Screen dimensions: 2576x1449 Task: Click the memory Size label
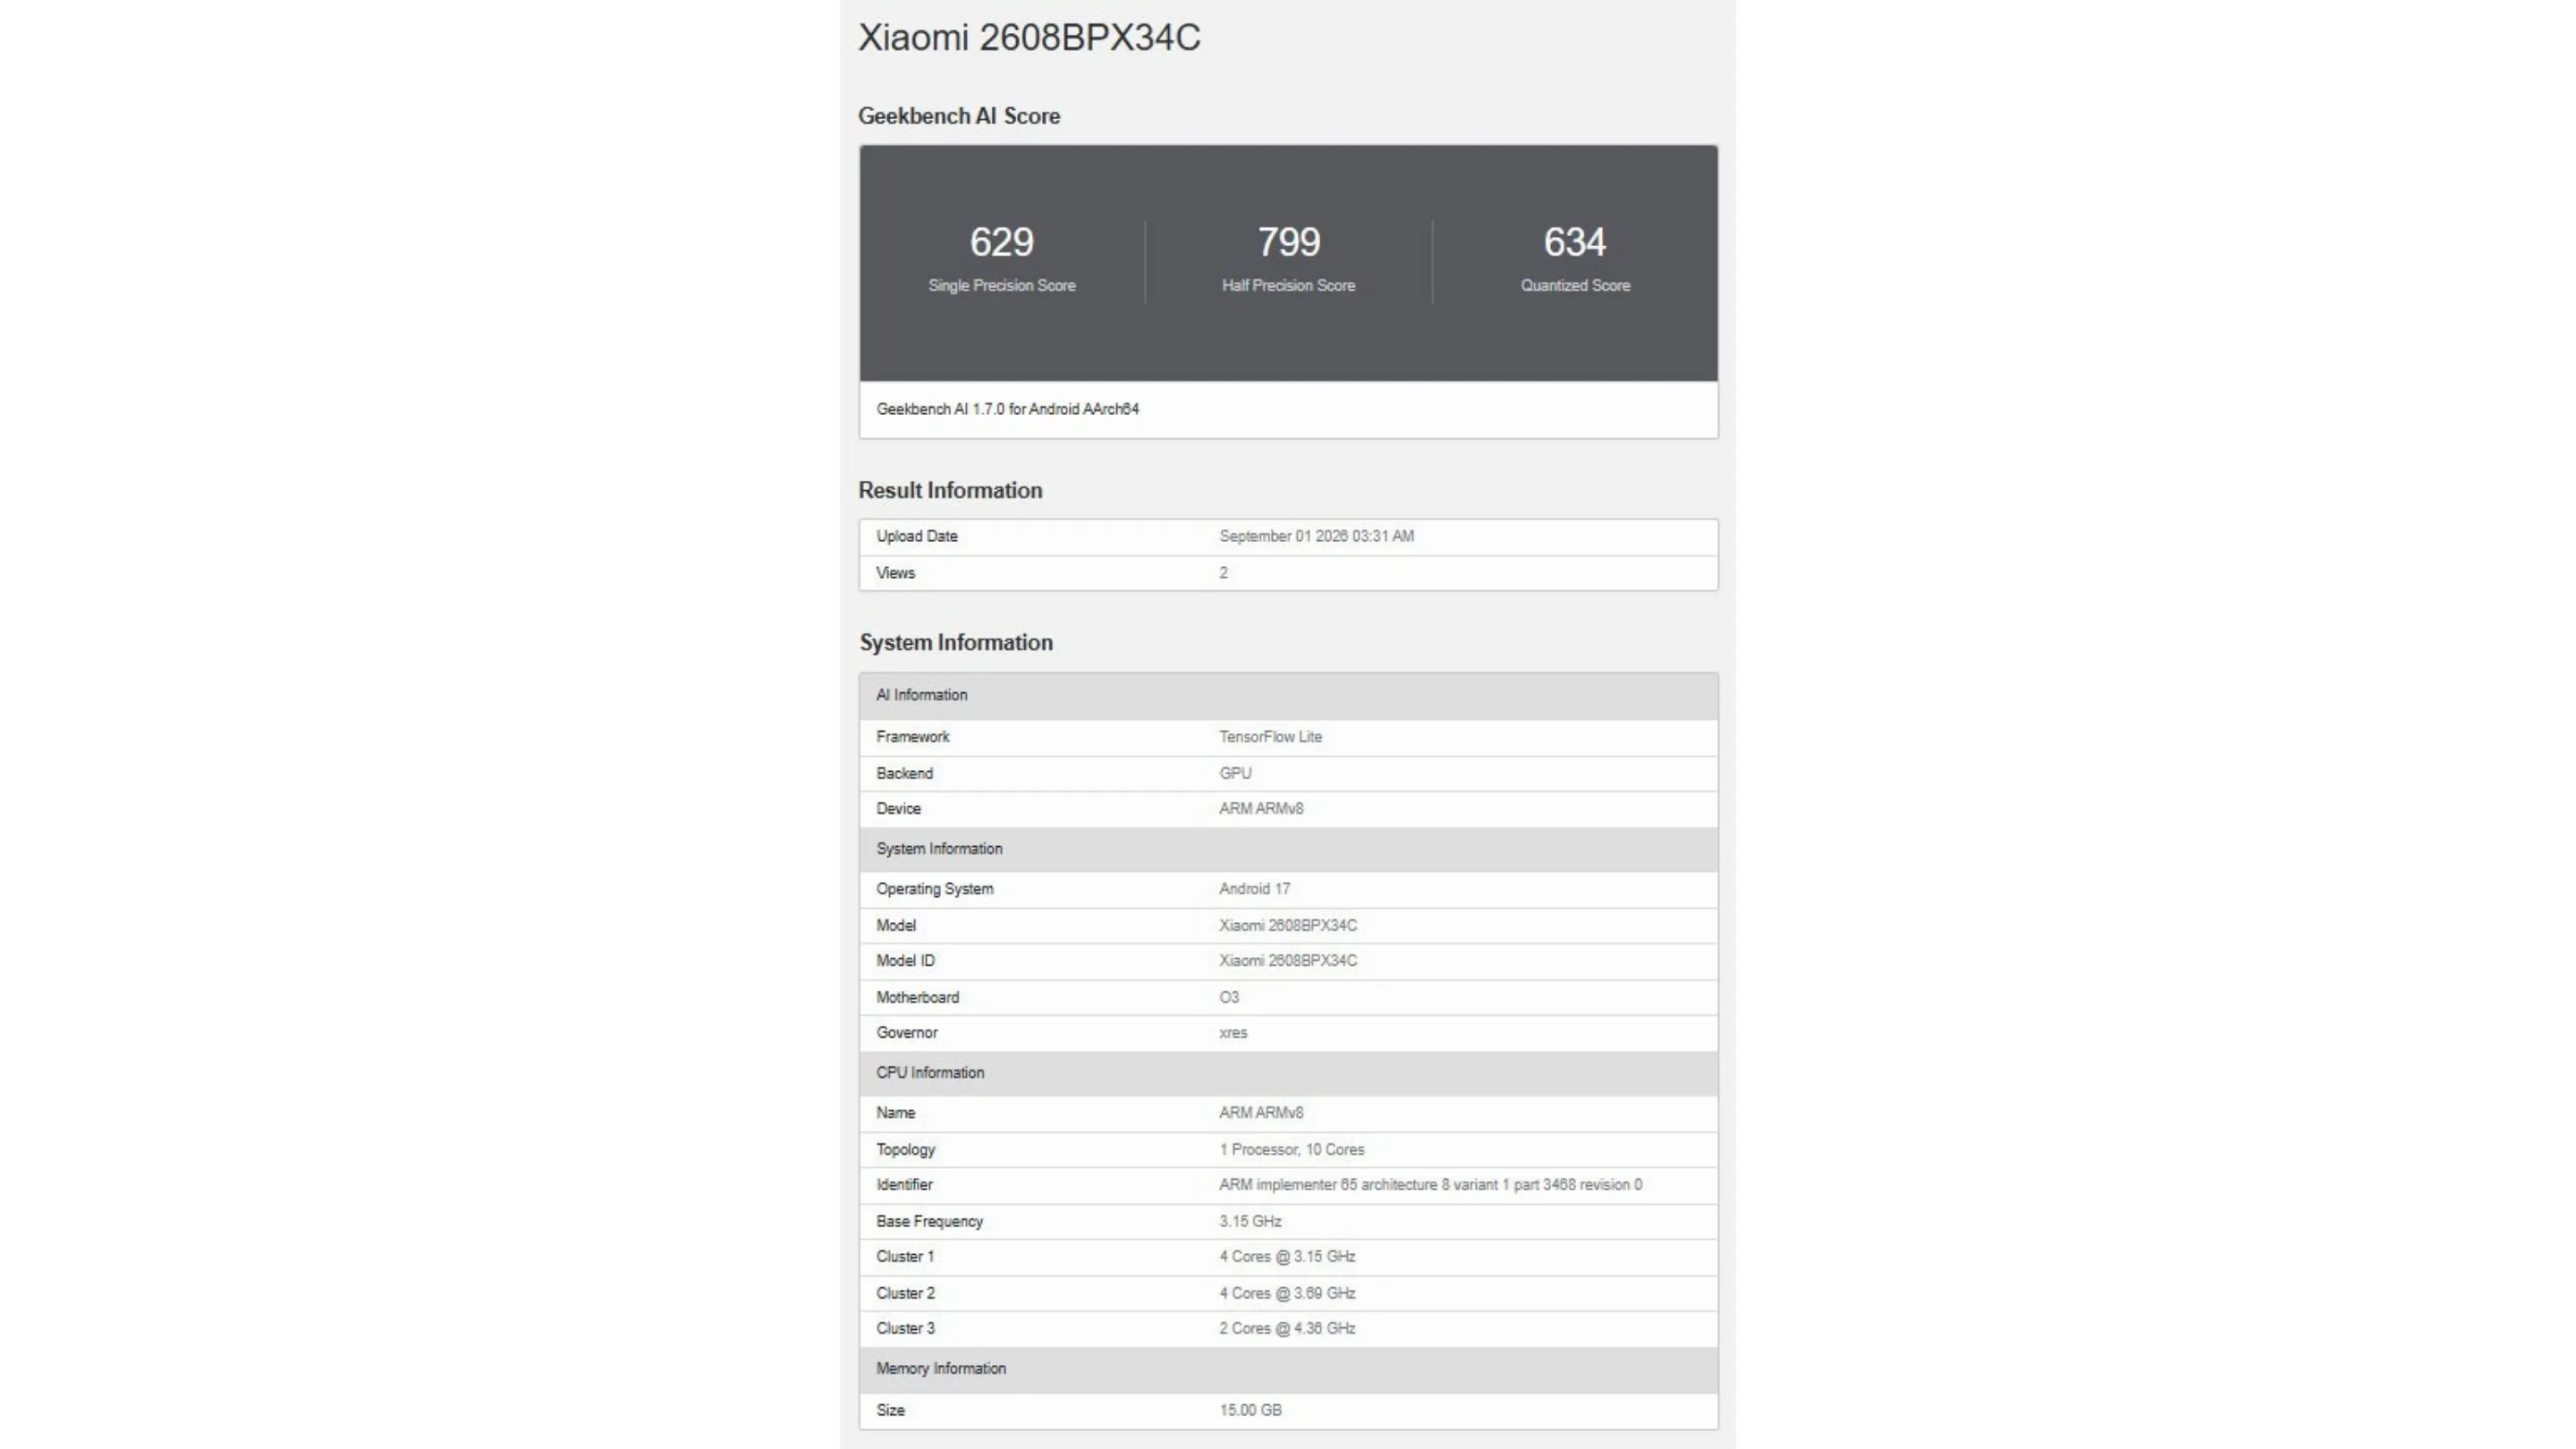pos(890,1411)
